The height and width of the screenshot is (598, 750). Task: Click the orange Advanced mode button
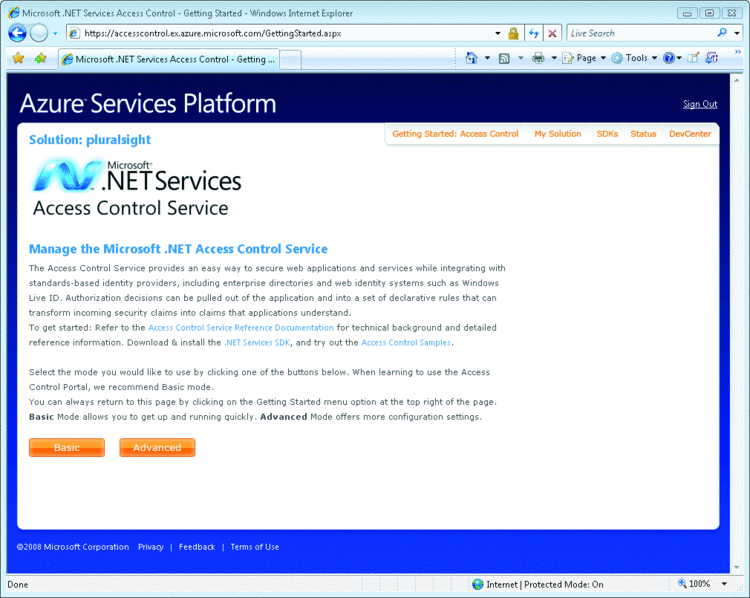click(x=157, y=447)
